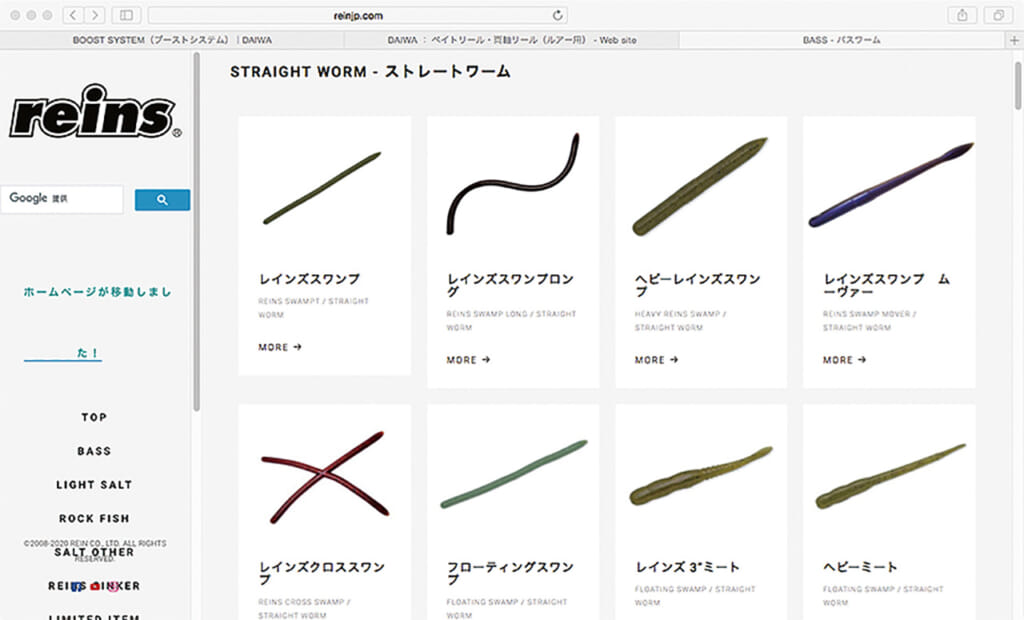Click the レインズ 3"ミート product title

[x=687, y=567]
